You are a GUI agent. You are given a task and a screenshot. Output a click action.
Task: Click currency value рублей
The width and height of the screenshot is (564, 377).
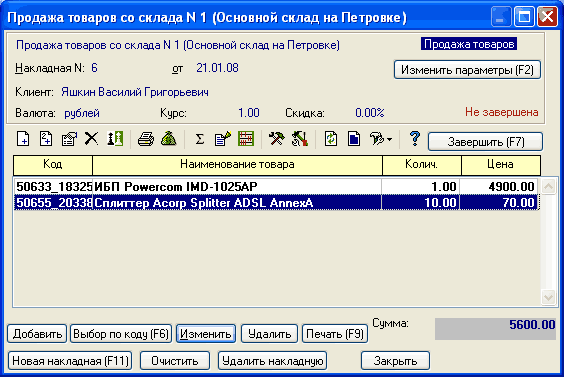[x=82, y=113]
